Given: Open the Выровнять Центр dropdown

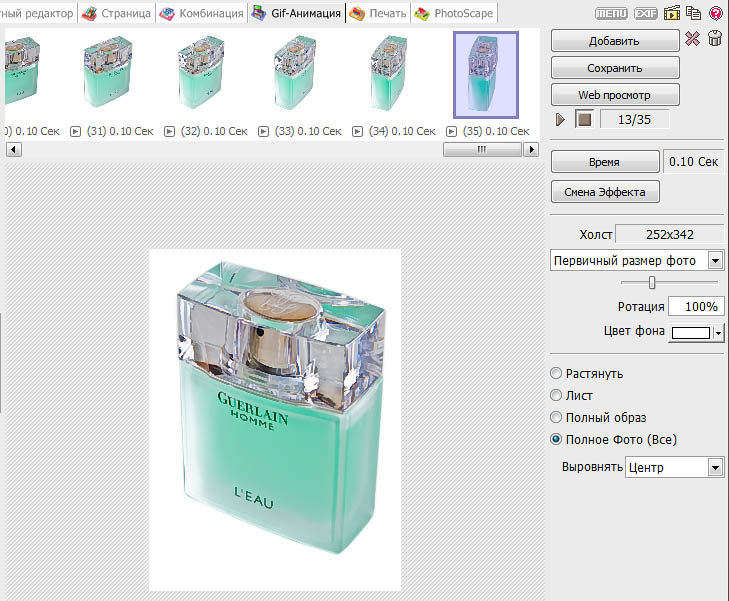Looking at the screenshot, I should click(x=675, y=467).
